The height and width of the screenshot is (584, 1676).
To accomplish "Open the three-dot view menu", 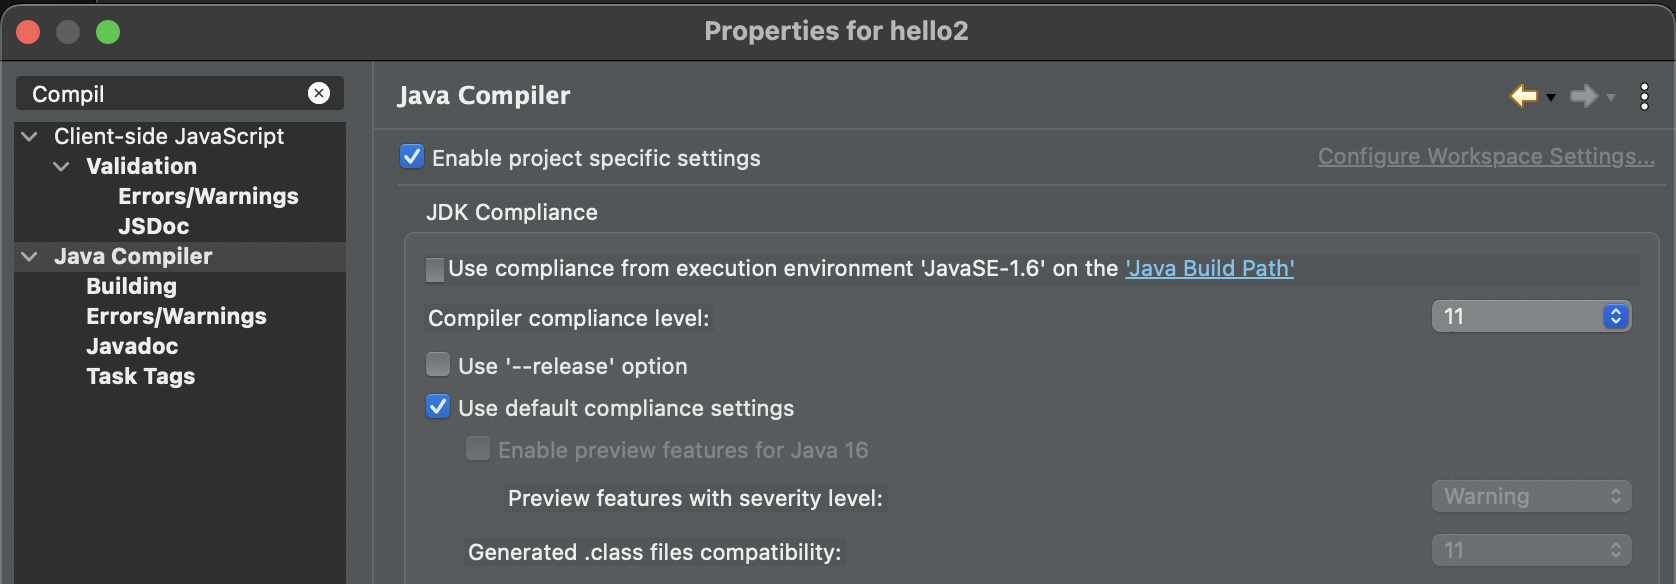I will 1644,96.
